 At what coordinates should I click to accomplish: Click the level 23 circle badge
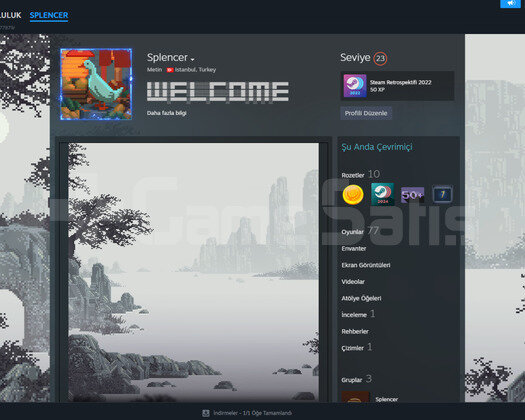[380, 59]
